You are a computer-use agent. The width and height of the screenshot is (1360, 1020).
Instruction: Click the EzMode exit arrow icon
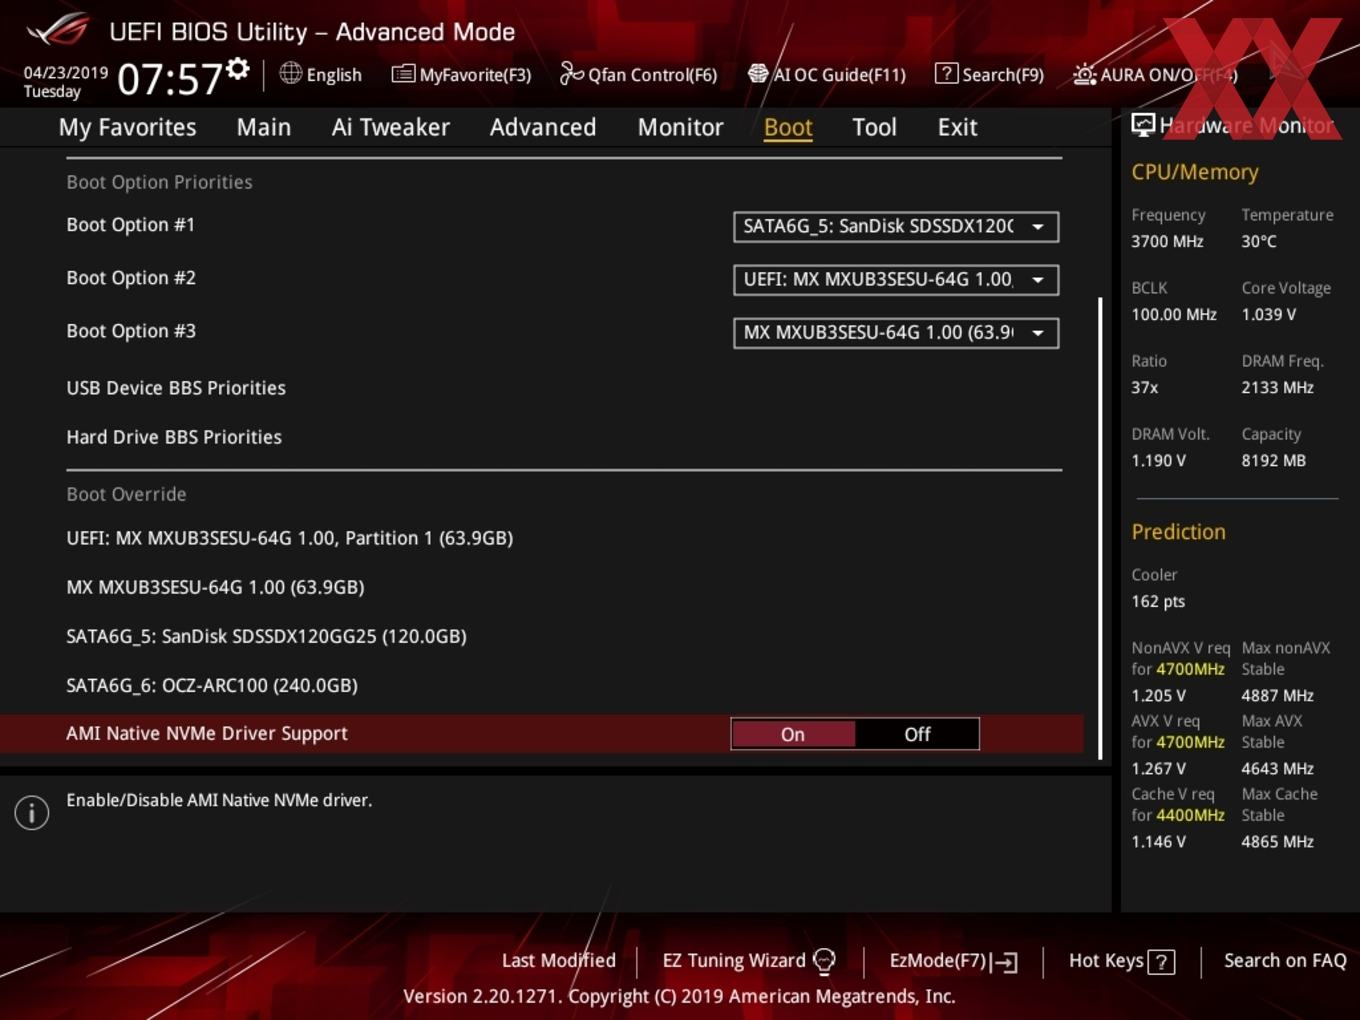[x=1004, y=962]
